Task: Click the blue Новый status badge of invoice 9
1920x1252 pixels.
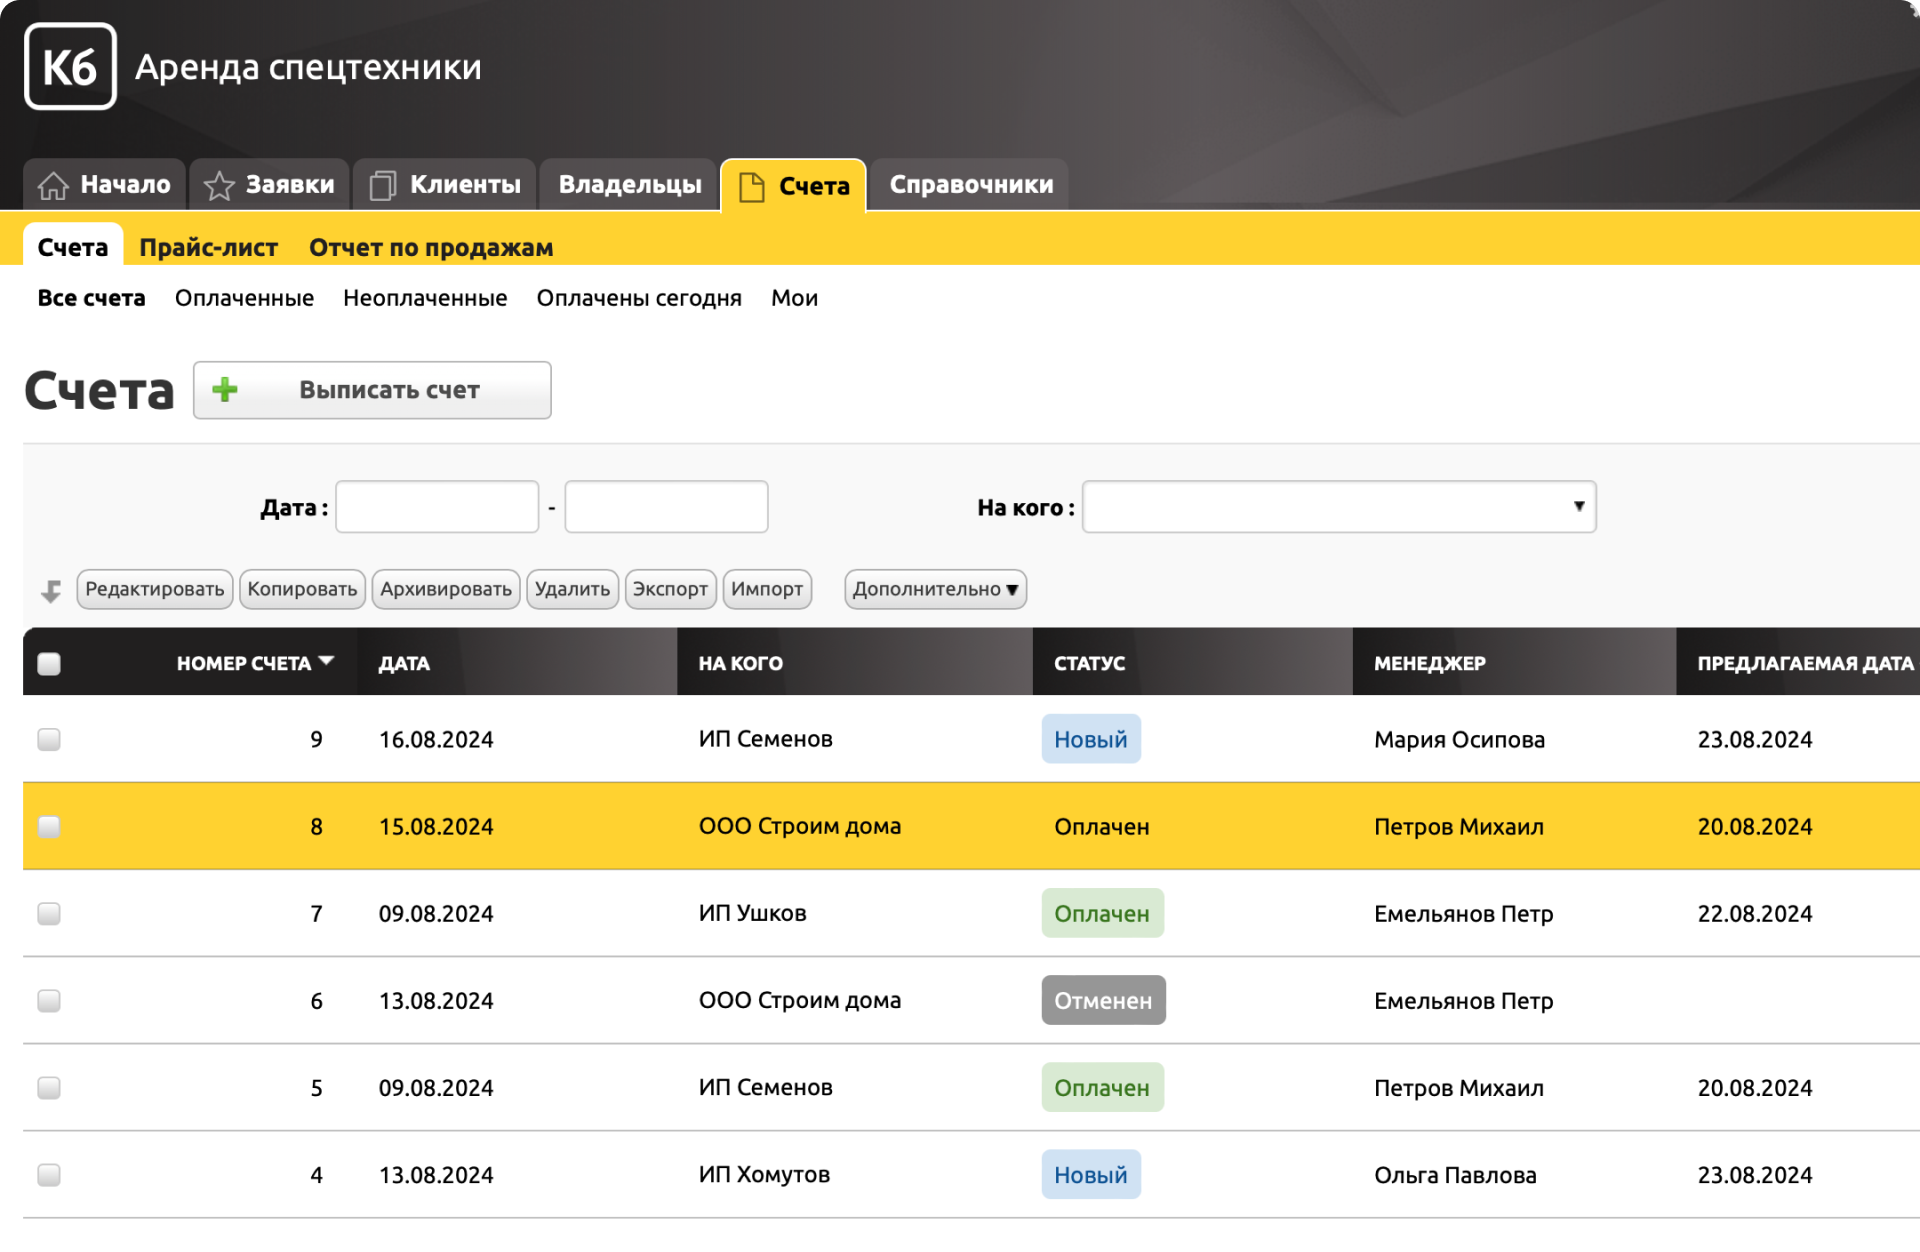Action: point(1090,740)
